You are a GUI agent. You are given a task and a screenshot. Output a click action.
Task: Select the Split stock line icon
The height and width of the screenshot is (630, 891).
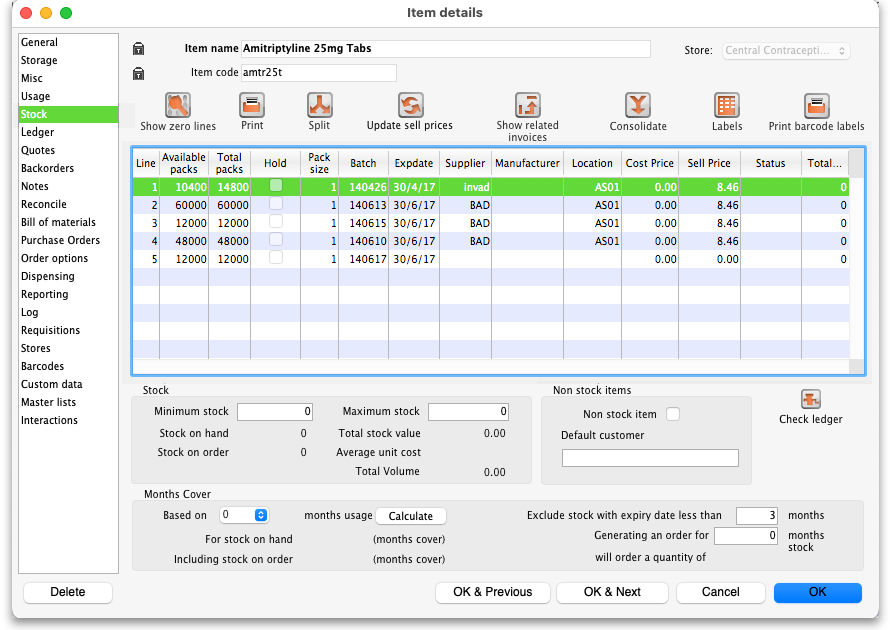pyautogui.click(x=319, y=105)
